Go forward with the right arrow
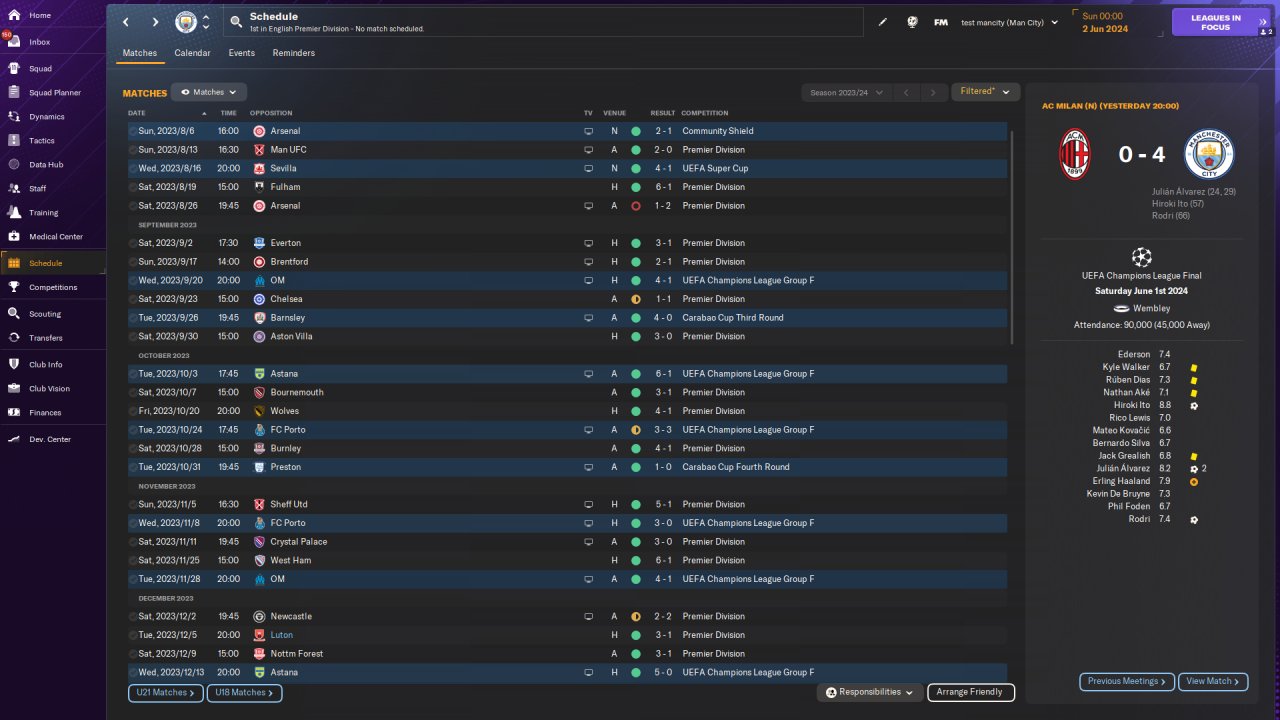 coord(155,22)
